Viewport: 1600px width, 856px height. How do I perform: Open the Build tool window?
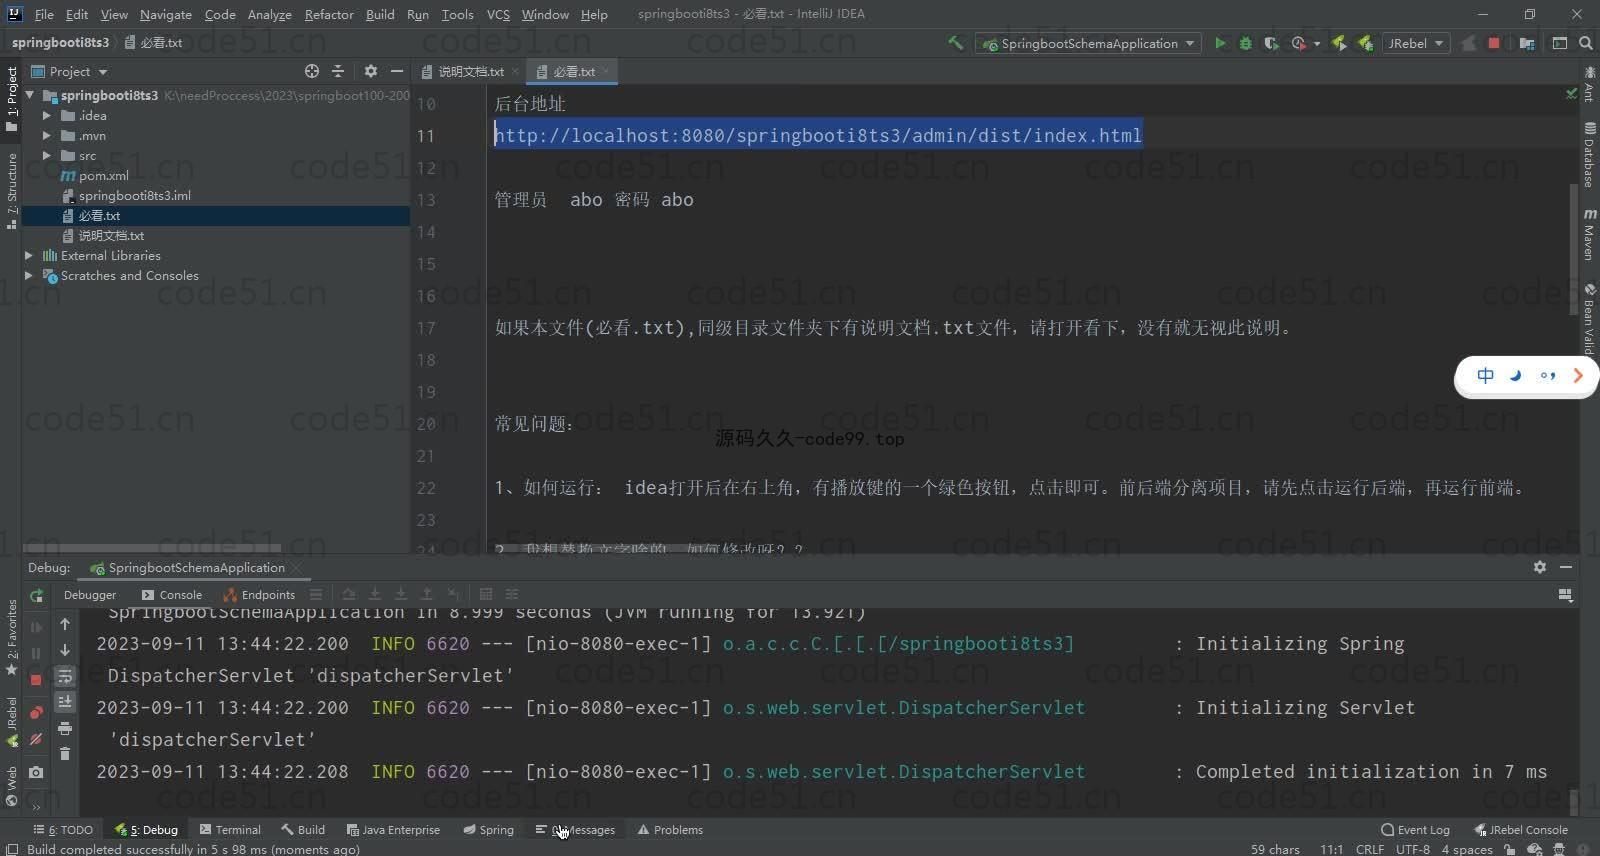[x=303, y=829]
